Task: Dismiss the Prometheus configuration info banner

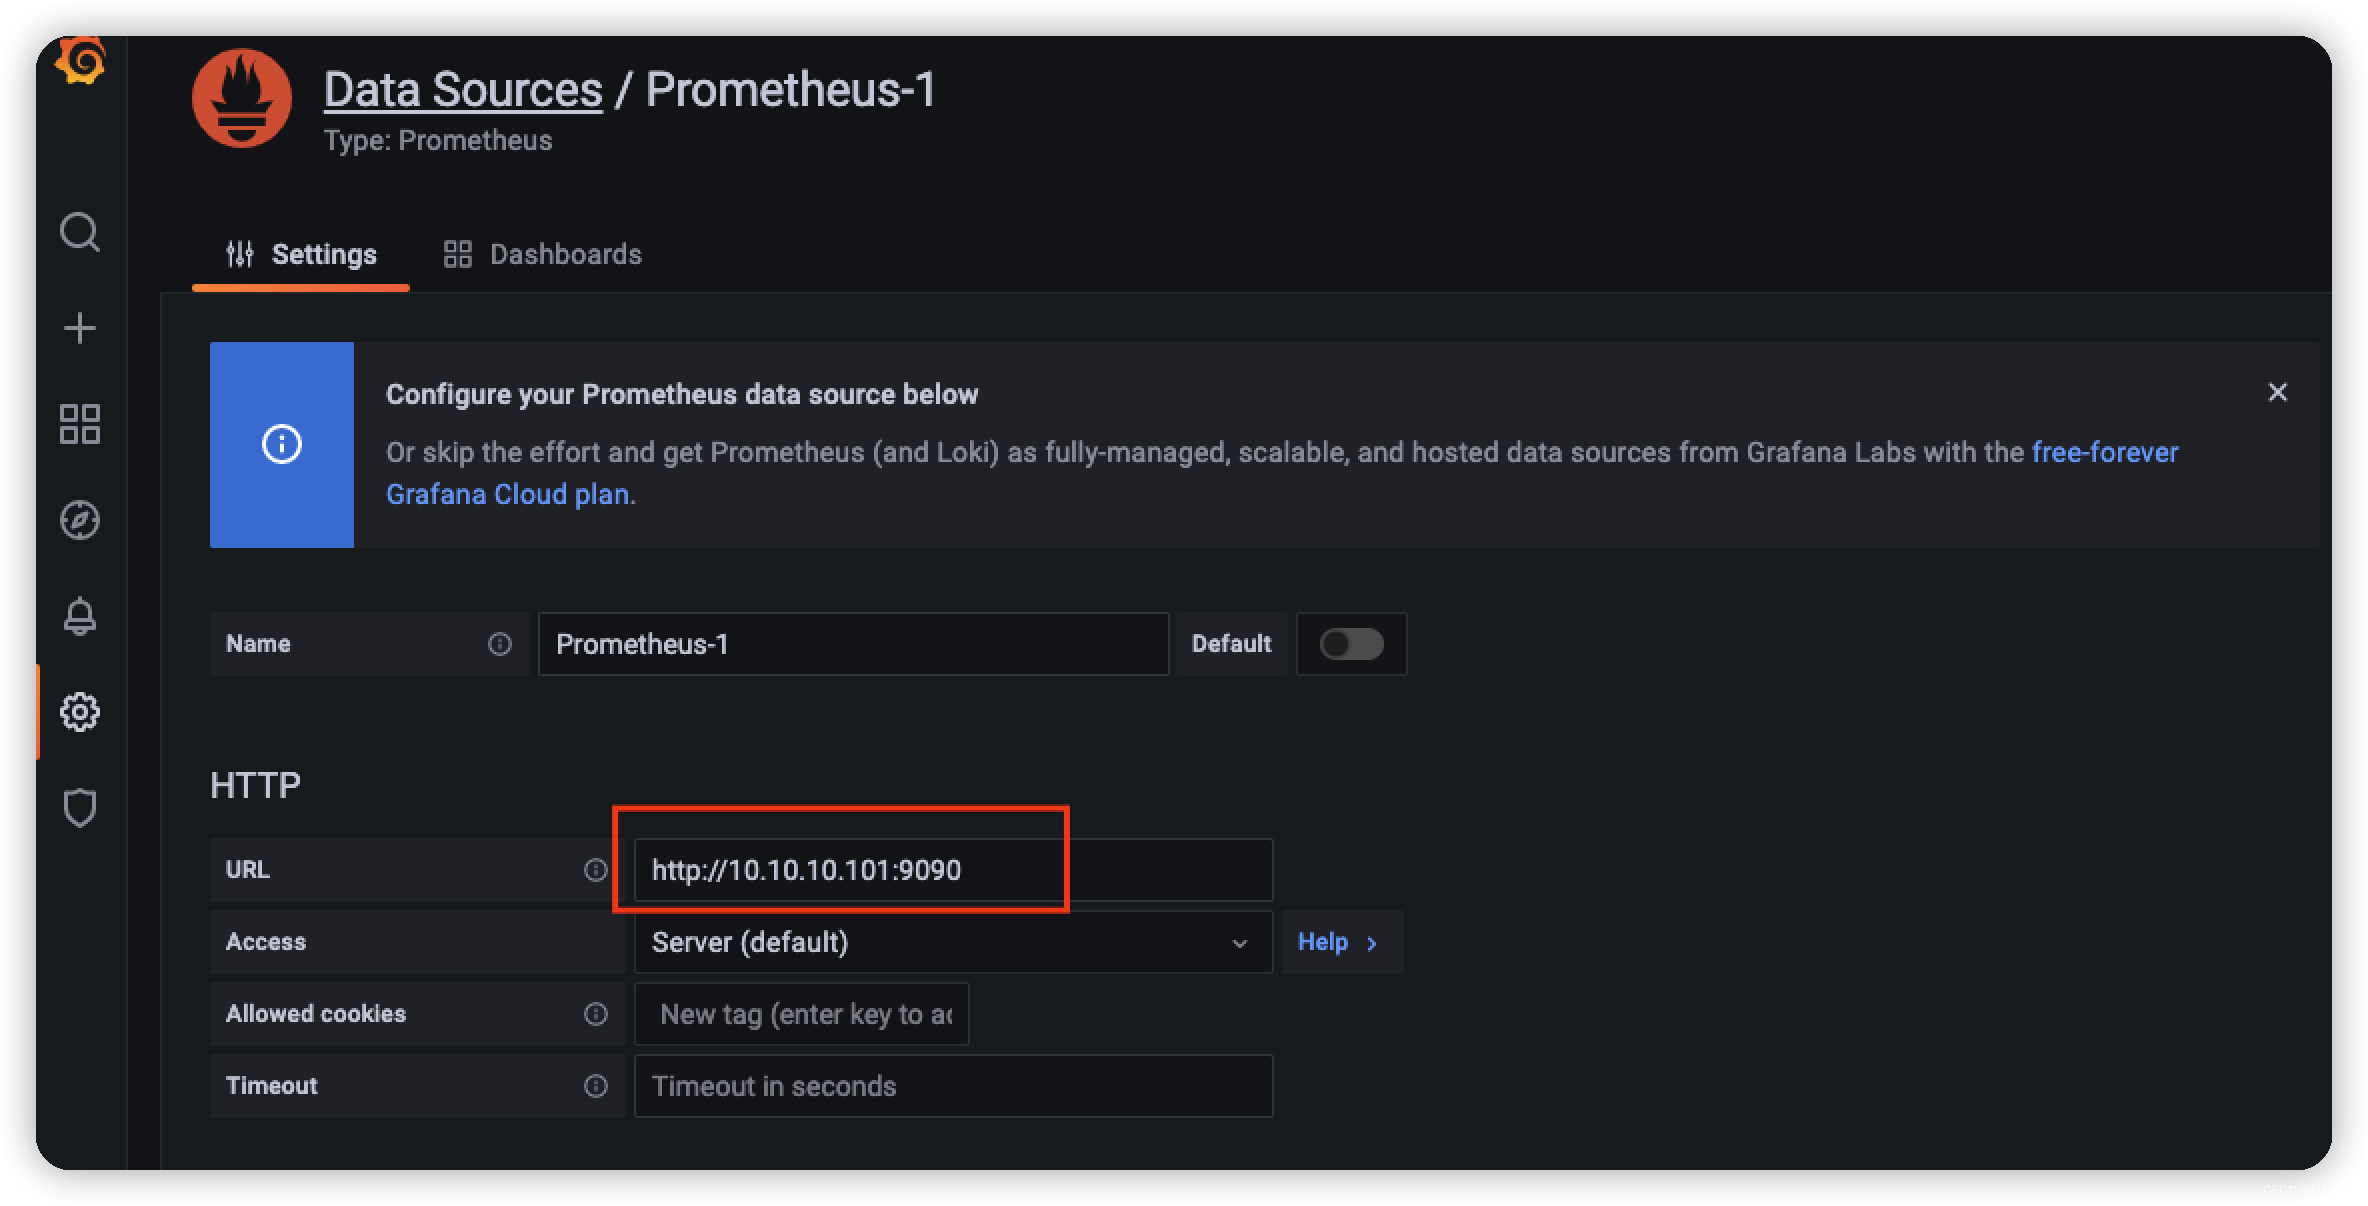Action: [x=2277, y=392]
